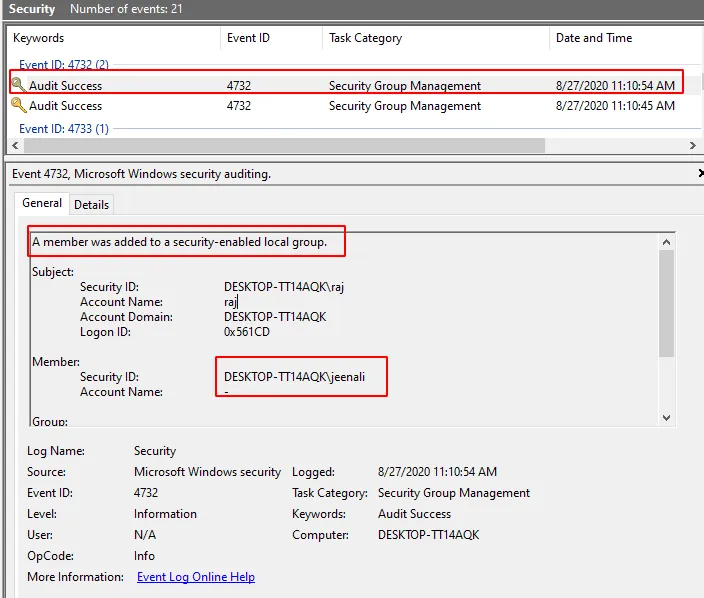Click the description box's down scroll arrow

coord(667,417)
